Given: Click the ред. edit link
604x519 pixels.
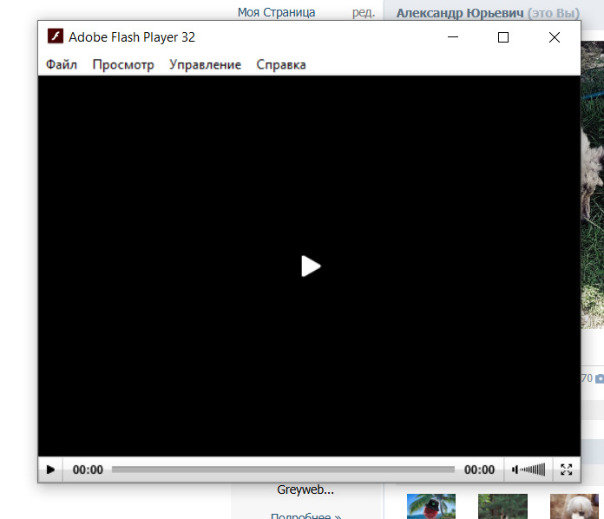Looking at the screenshot, I should click(363, 12).
